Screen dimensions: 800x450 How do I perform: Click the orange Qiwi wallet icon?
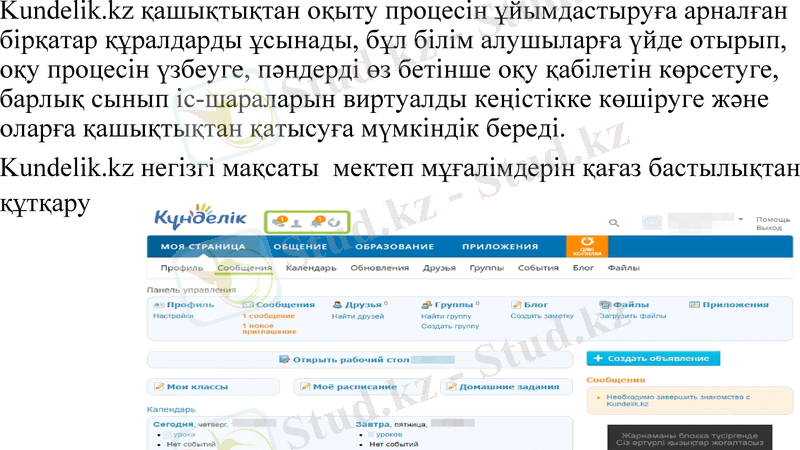[586, 247]
